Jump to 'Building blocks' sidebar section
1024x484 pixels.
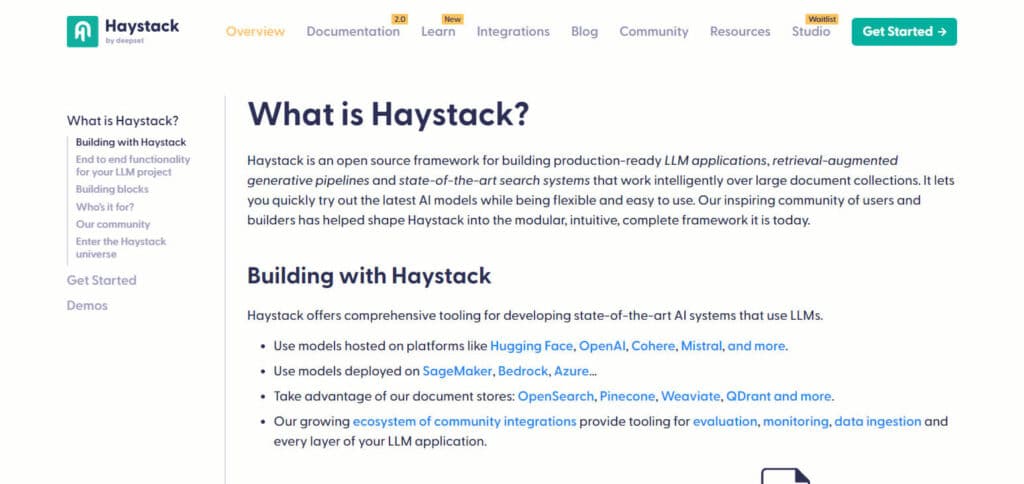click(112, 189)
